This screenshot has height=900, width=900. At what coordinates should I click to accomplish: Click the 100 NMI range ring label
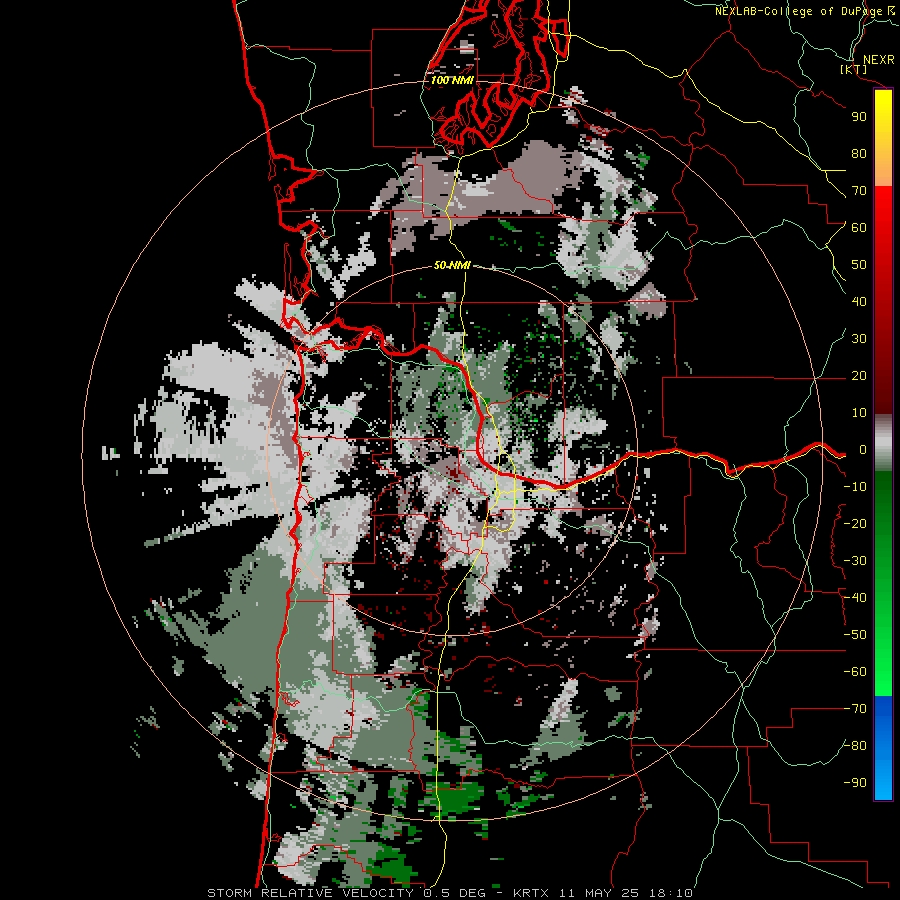(x=452, y=80)
